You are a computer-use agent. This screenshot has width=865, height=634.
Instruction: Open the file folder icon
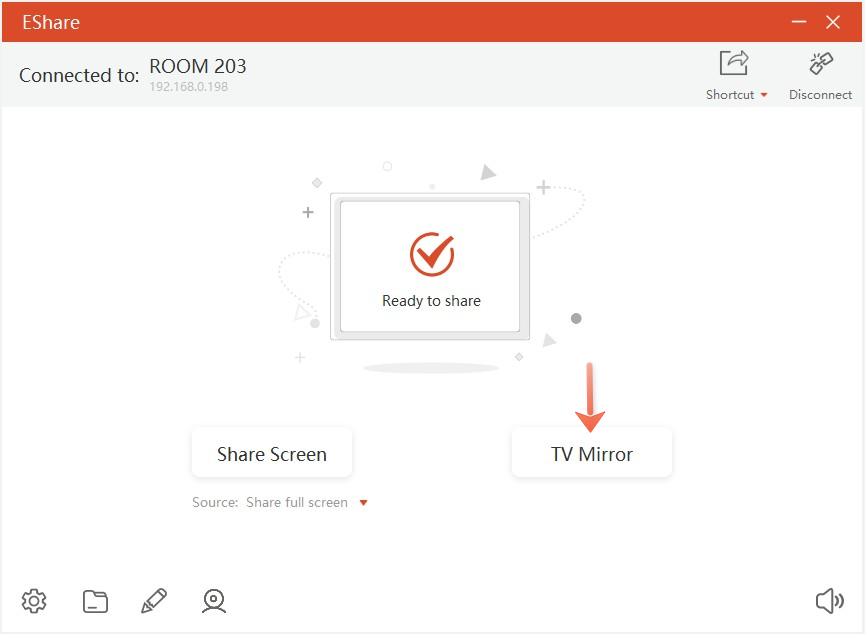pos(95,601)
